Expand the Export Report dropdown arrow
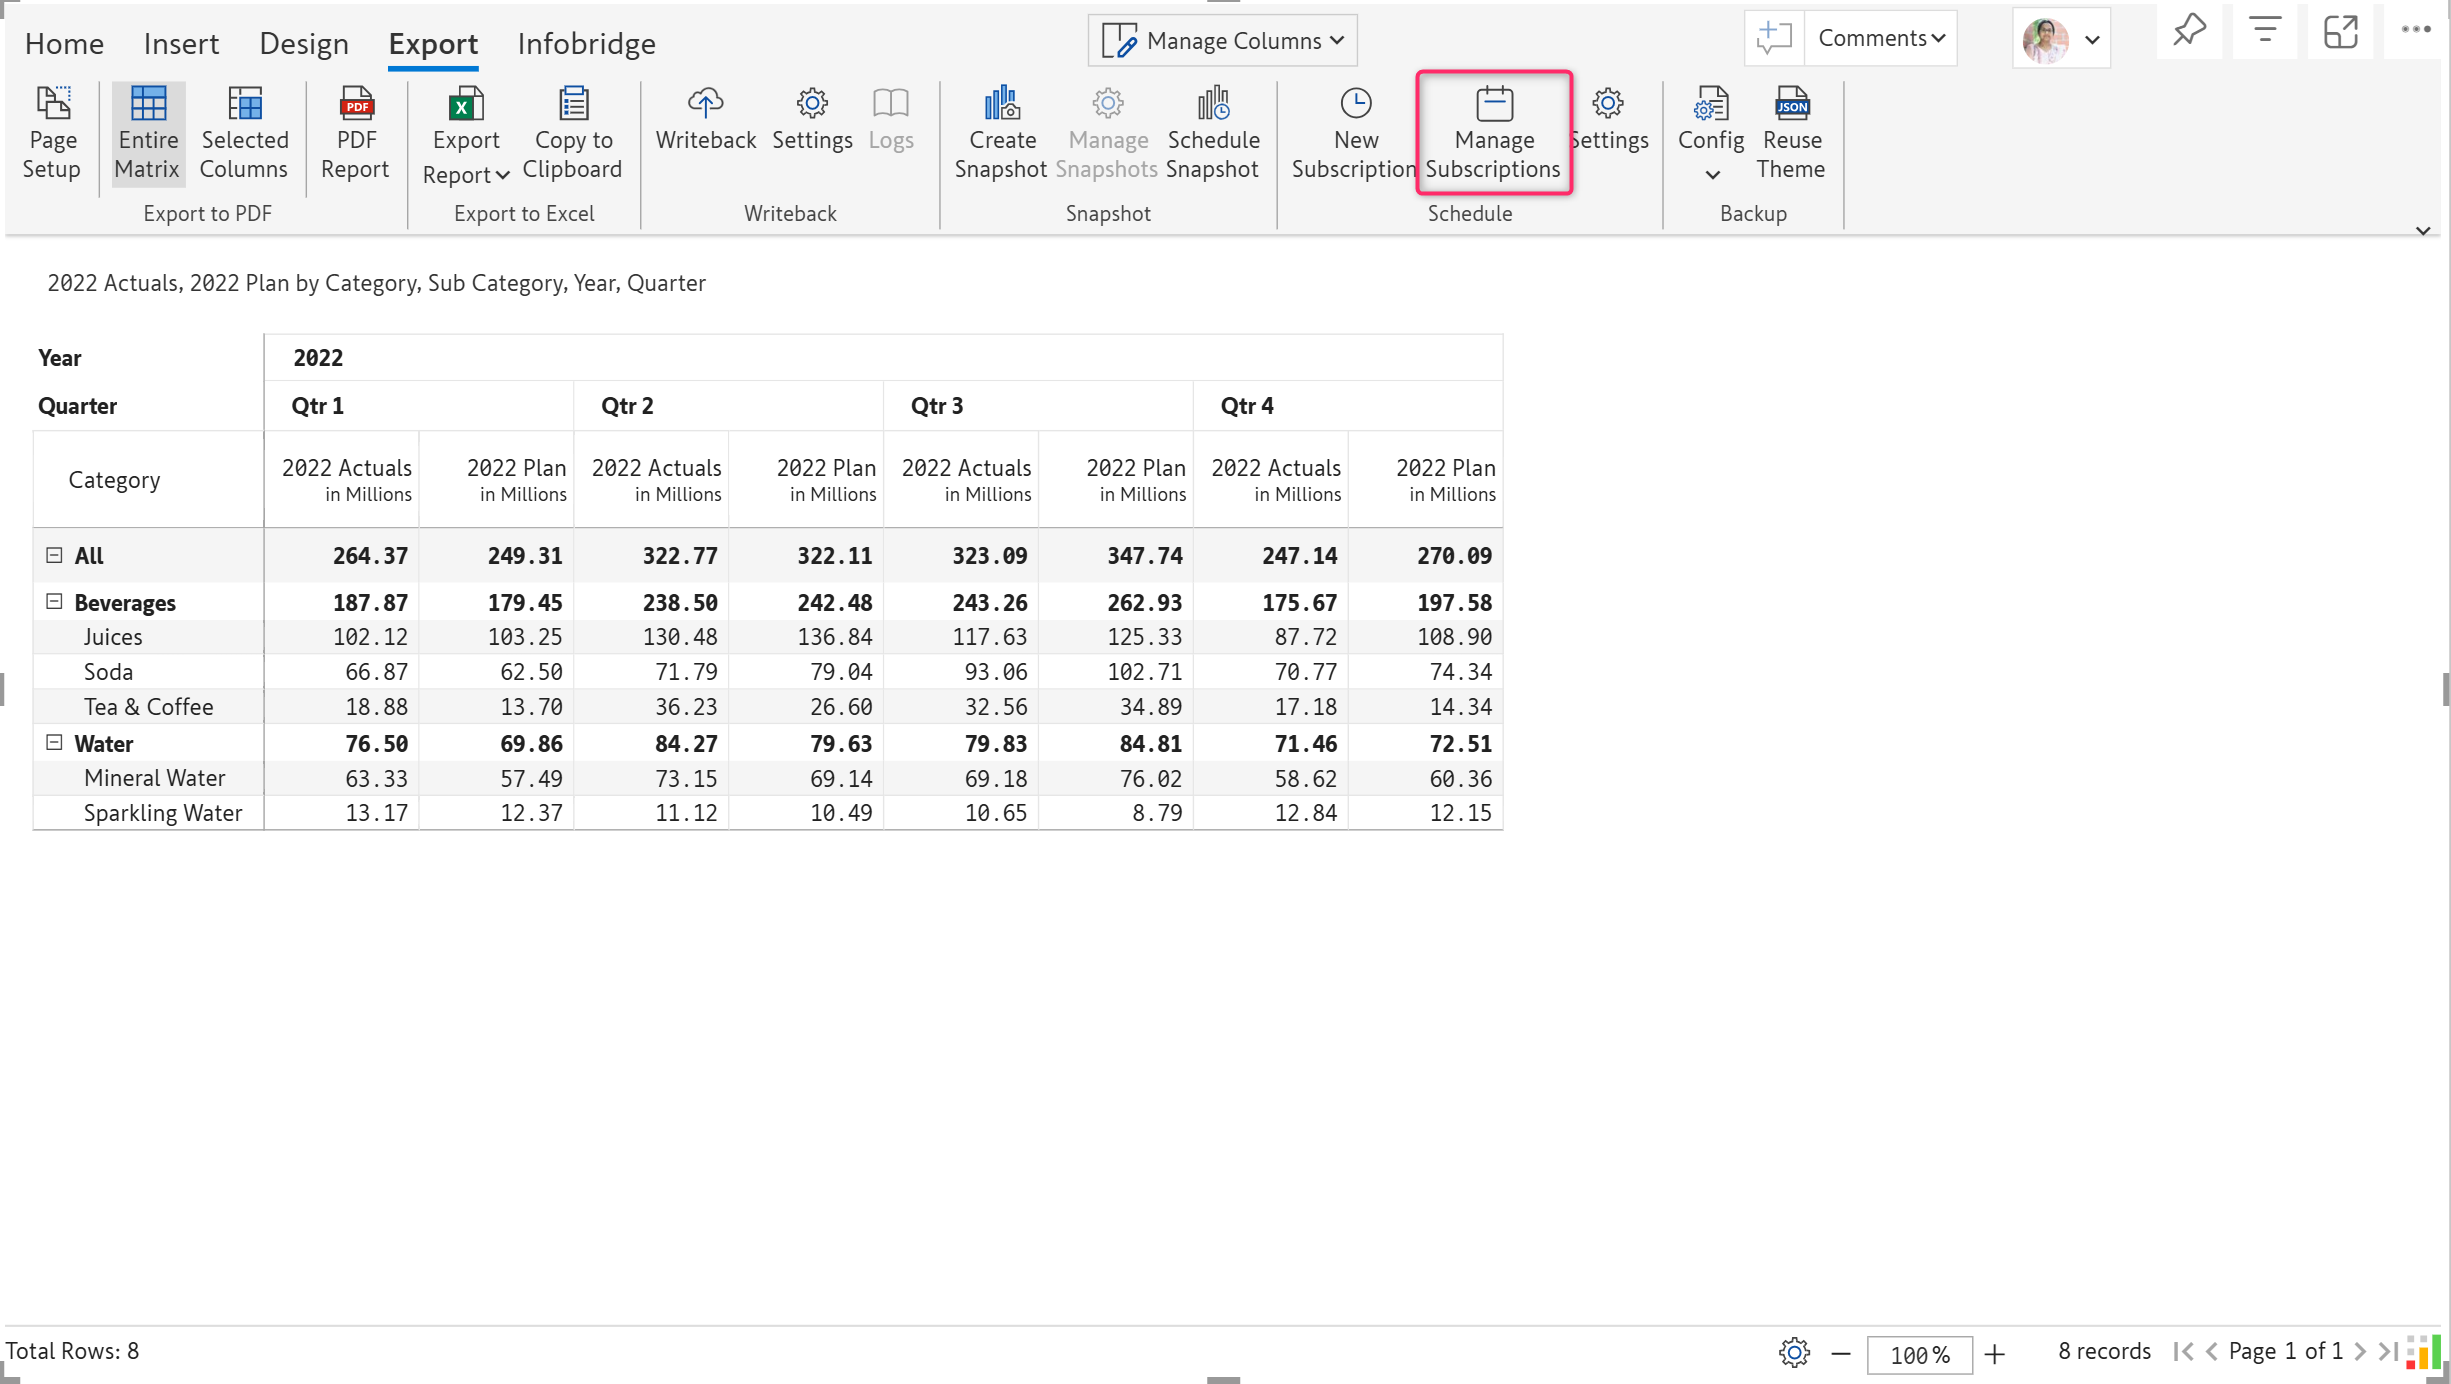 [503, 176]
